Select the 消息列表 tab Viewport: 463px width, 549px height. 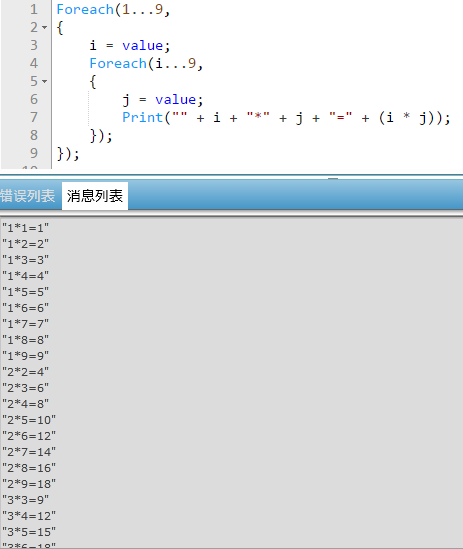pyautogui.click(x=95, y=196)
